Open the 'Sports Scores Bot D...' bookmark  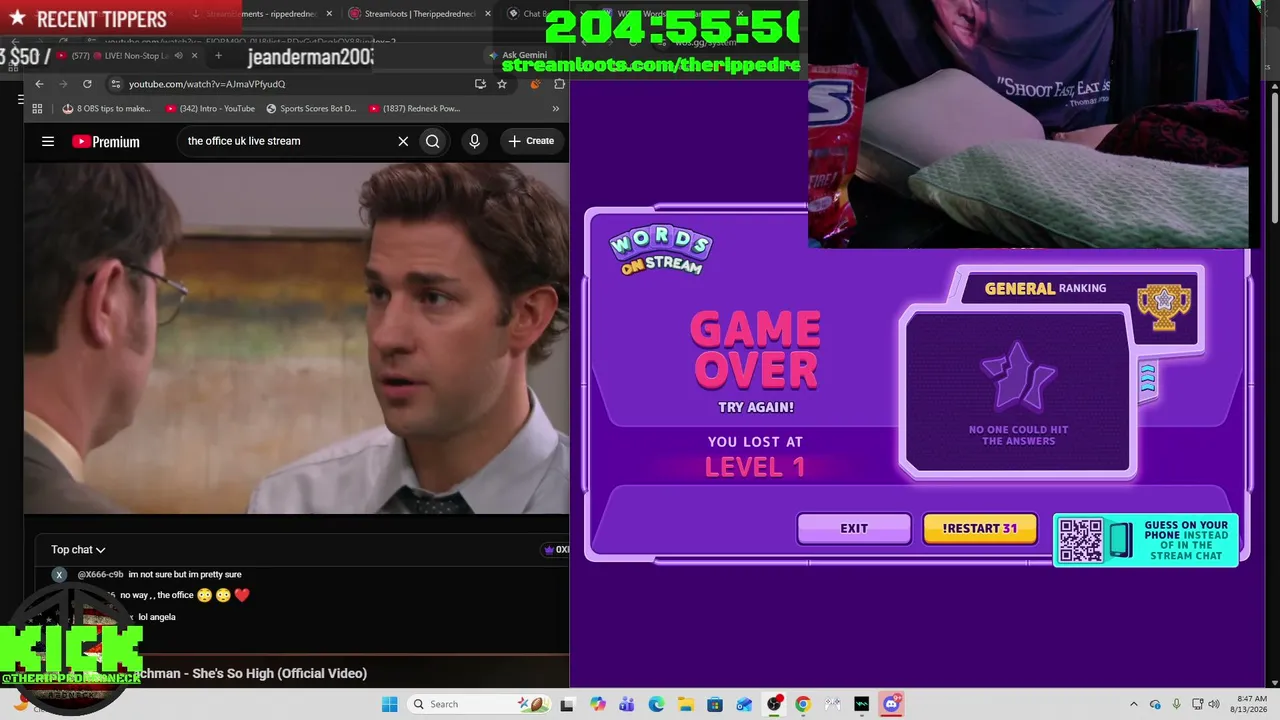point(311,108)
